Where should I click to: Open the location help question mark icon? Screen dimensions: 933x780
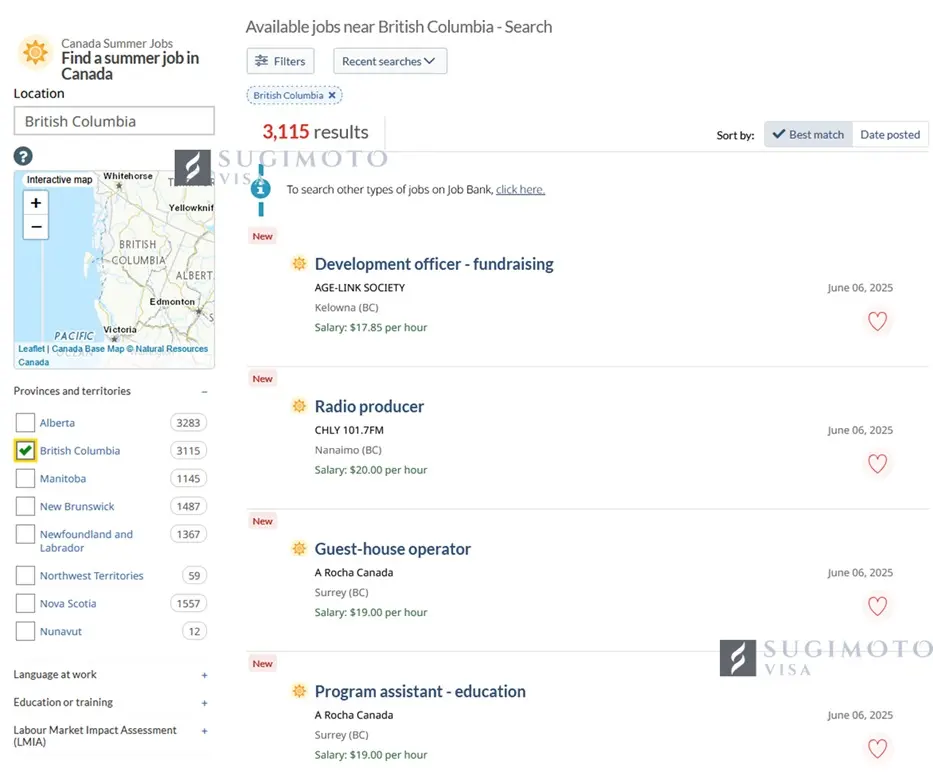pyautogui.click(x=23, y=156)
